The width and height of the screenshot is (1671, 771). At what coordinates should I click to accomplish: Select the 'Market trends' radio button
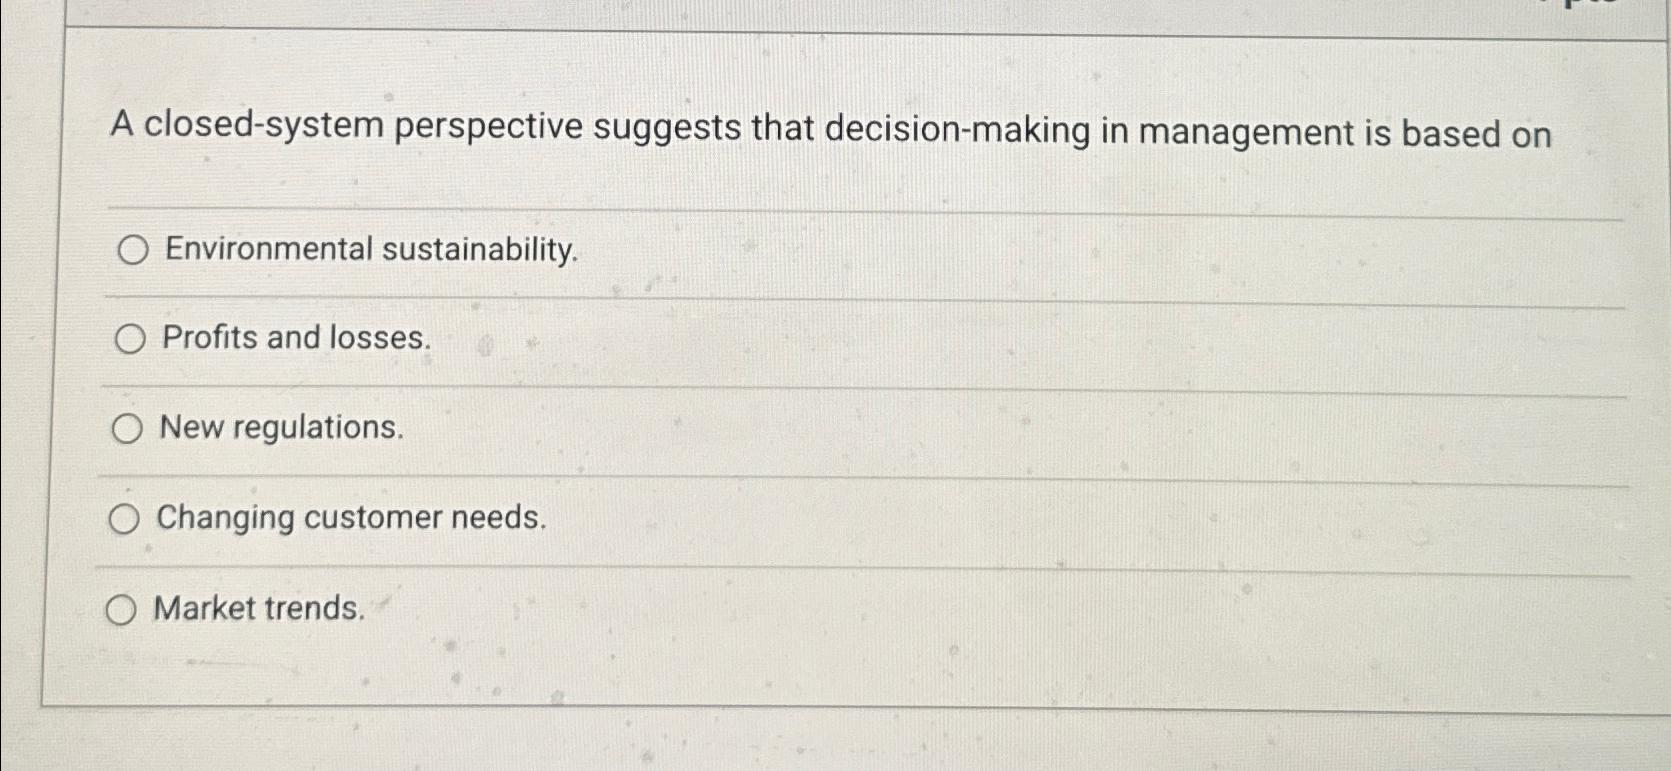(x=121, y=609)
